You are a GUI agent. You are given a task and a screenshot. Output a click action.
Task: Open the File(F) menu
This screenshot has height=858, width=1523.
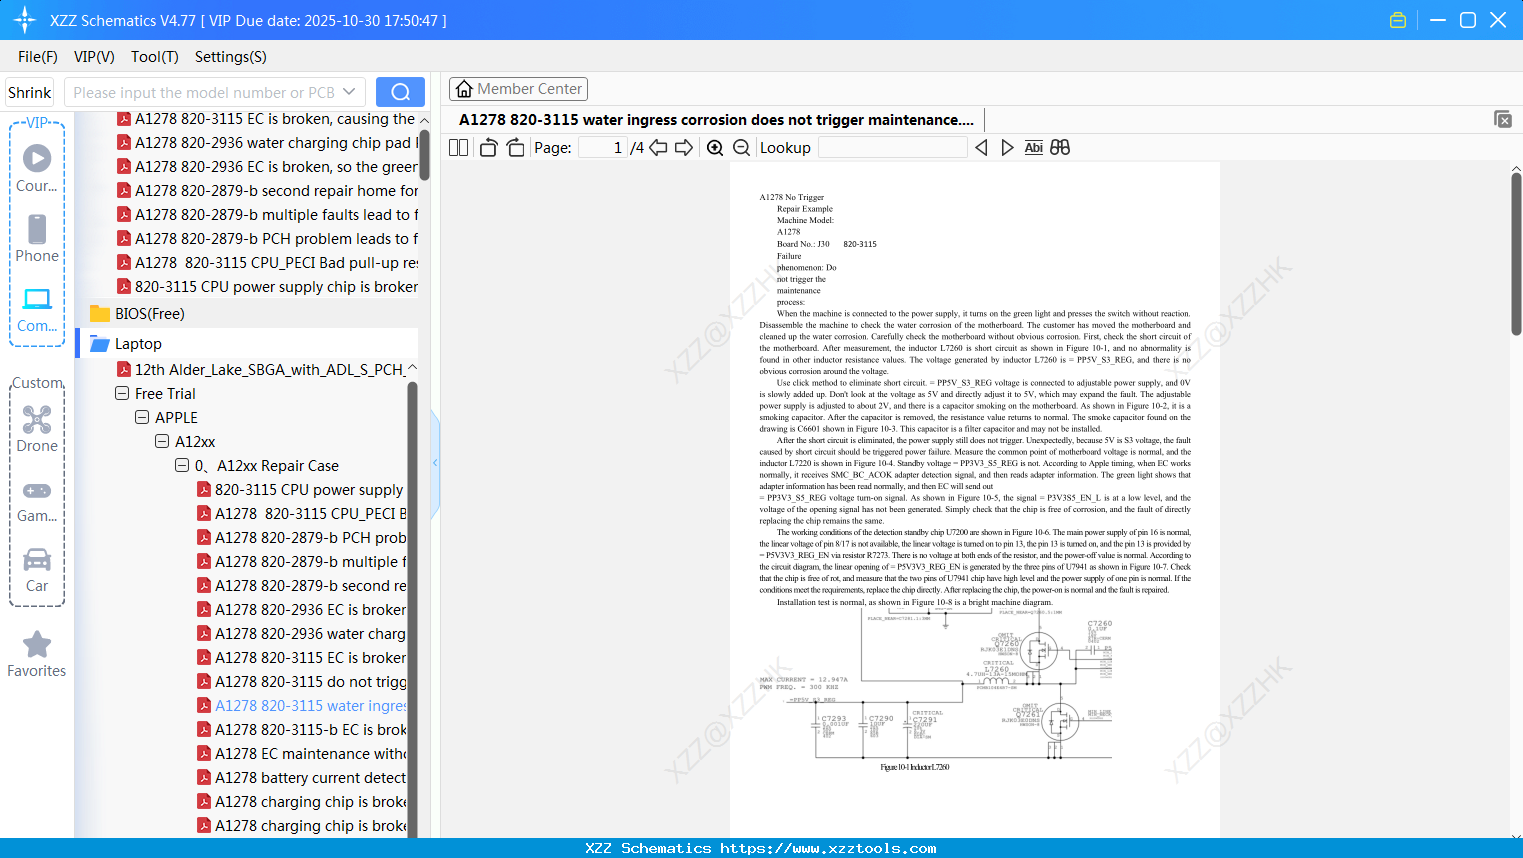click(x=38, y=57)
